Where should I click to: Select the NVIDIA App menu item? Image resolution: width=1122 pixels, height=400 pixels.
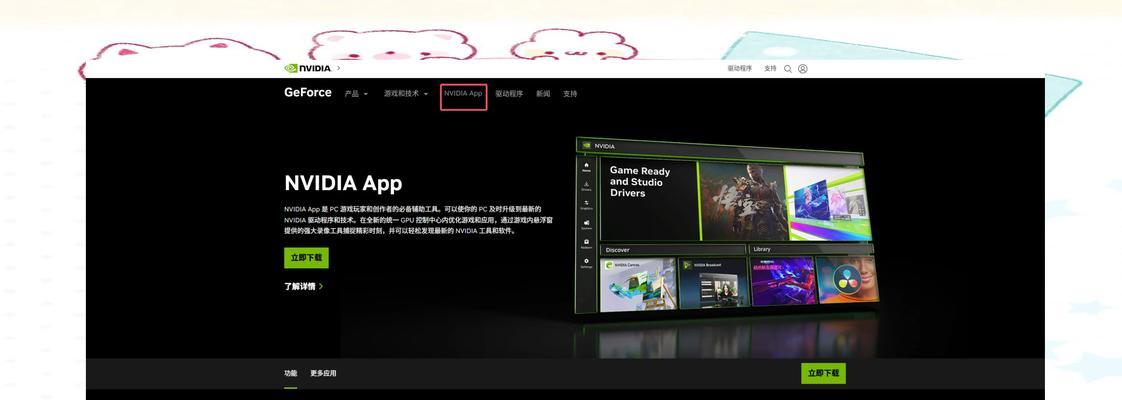[x=463, y=94]
